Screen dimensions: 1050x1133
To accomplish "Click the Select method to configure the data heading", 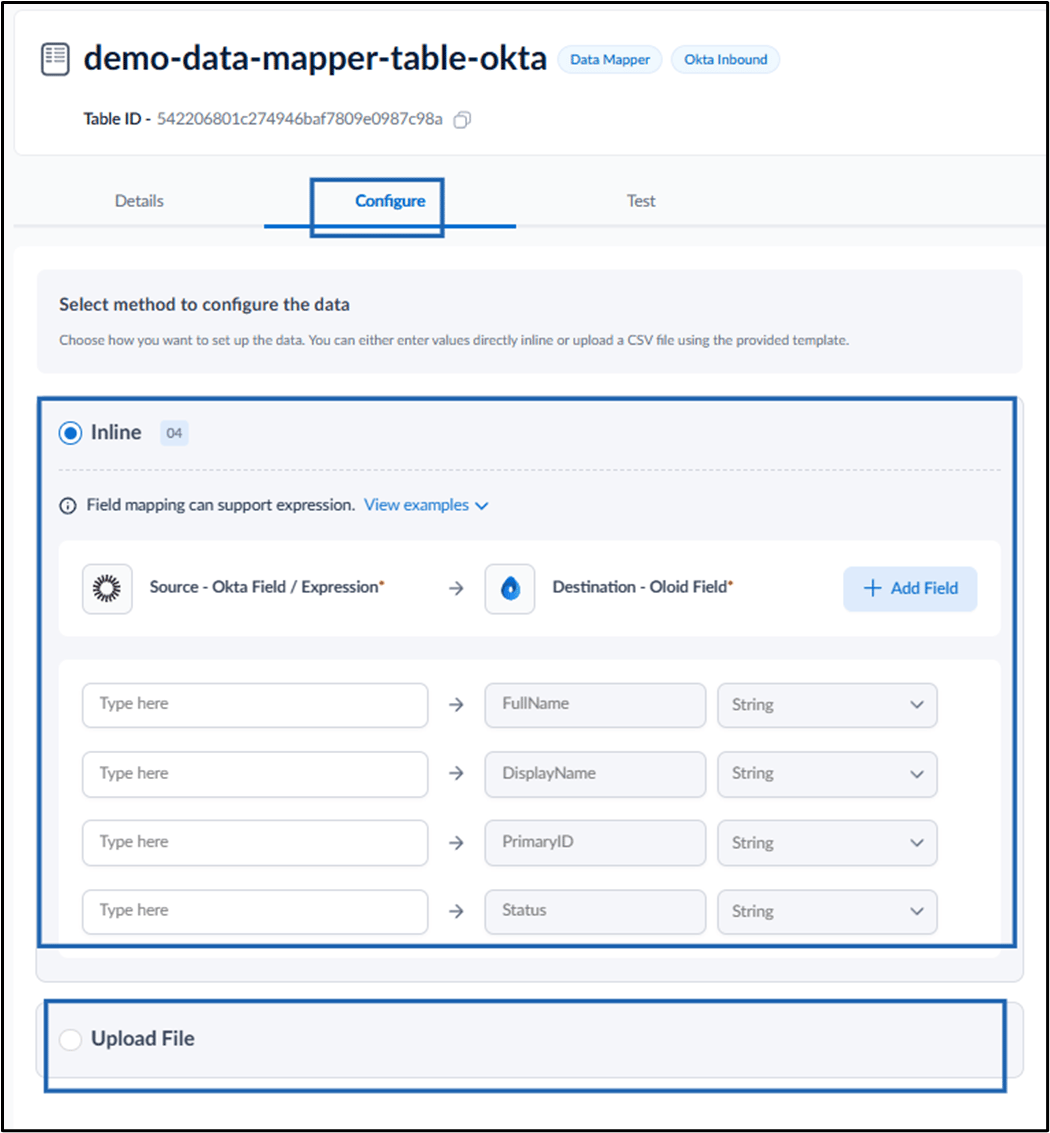I will coord(205,305).
